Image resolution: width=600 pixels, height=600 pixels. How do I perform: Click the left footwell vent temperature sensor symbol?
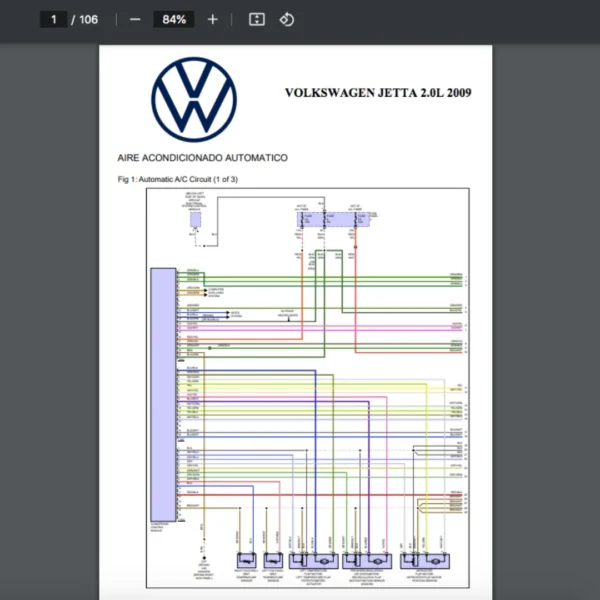click(272, 562)
